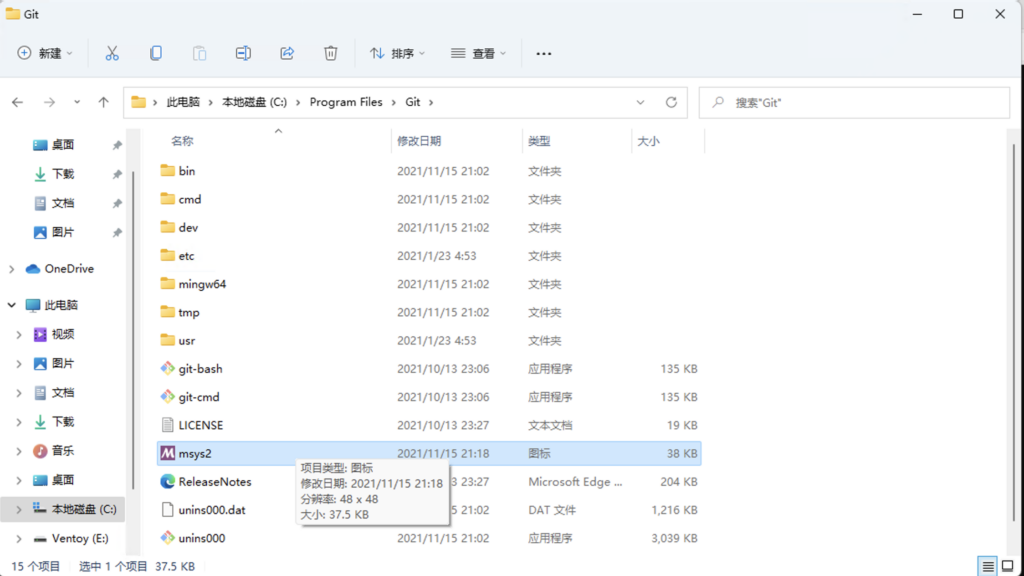This screenshot has width=1024, height=576.
Task: Select the tmp folder name
Action: tap(189, 312)
